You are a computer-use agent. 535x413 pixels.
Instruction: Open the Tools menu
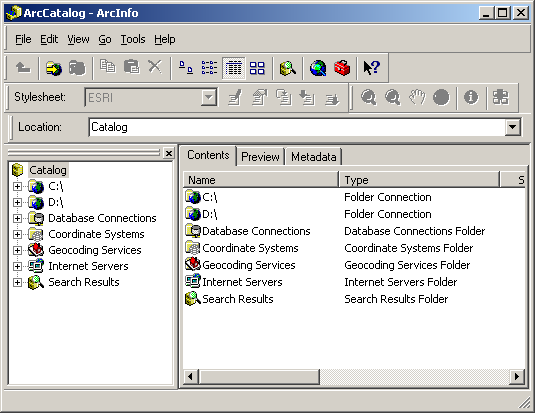click(x=133, y=39)
